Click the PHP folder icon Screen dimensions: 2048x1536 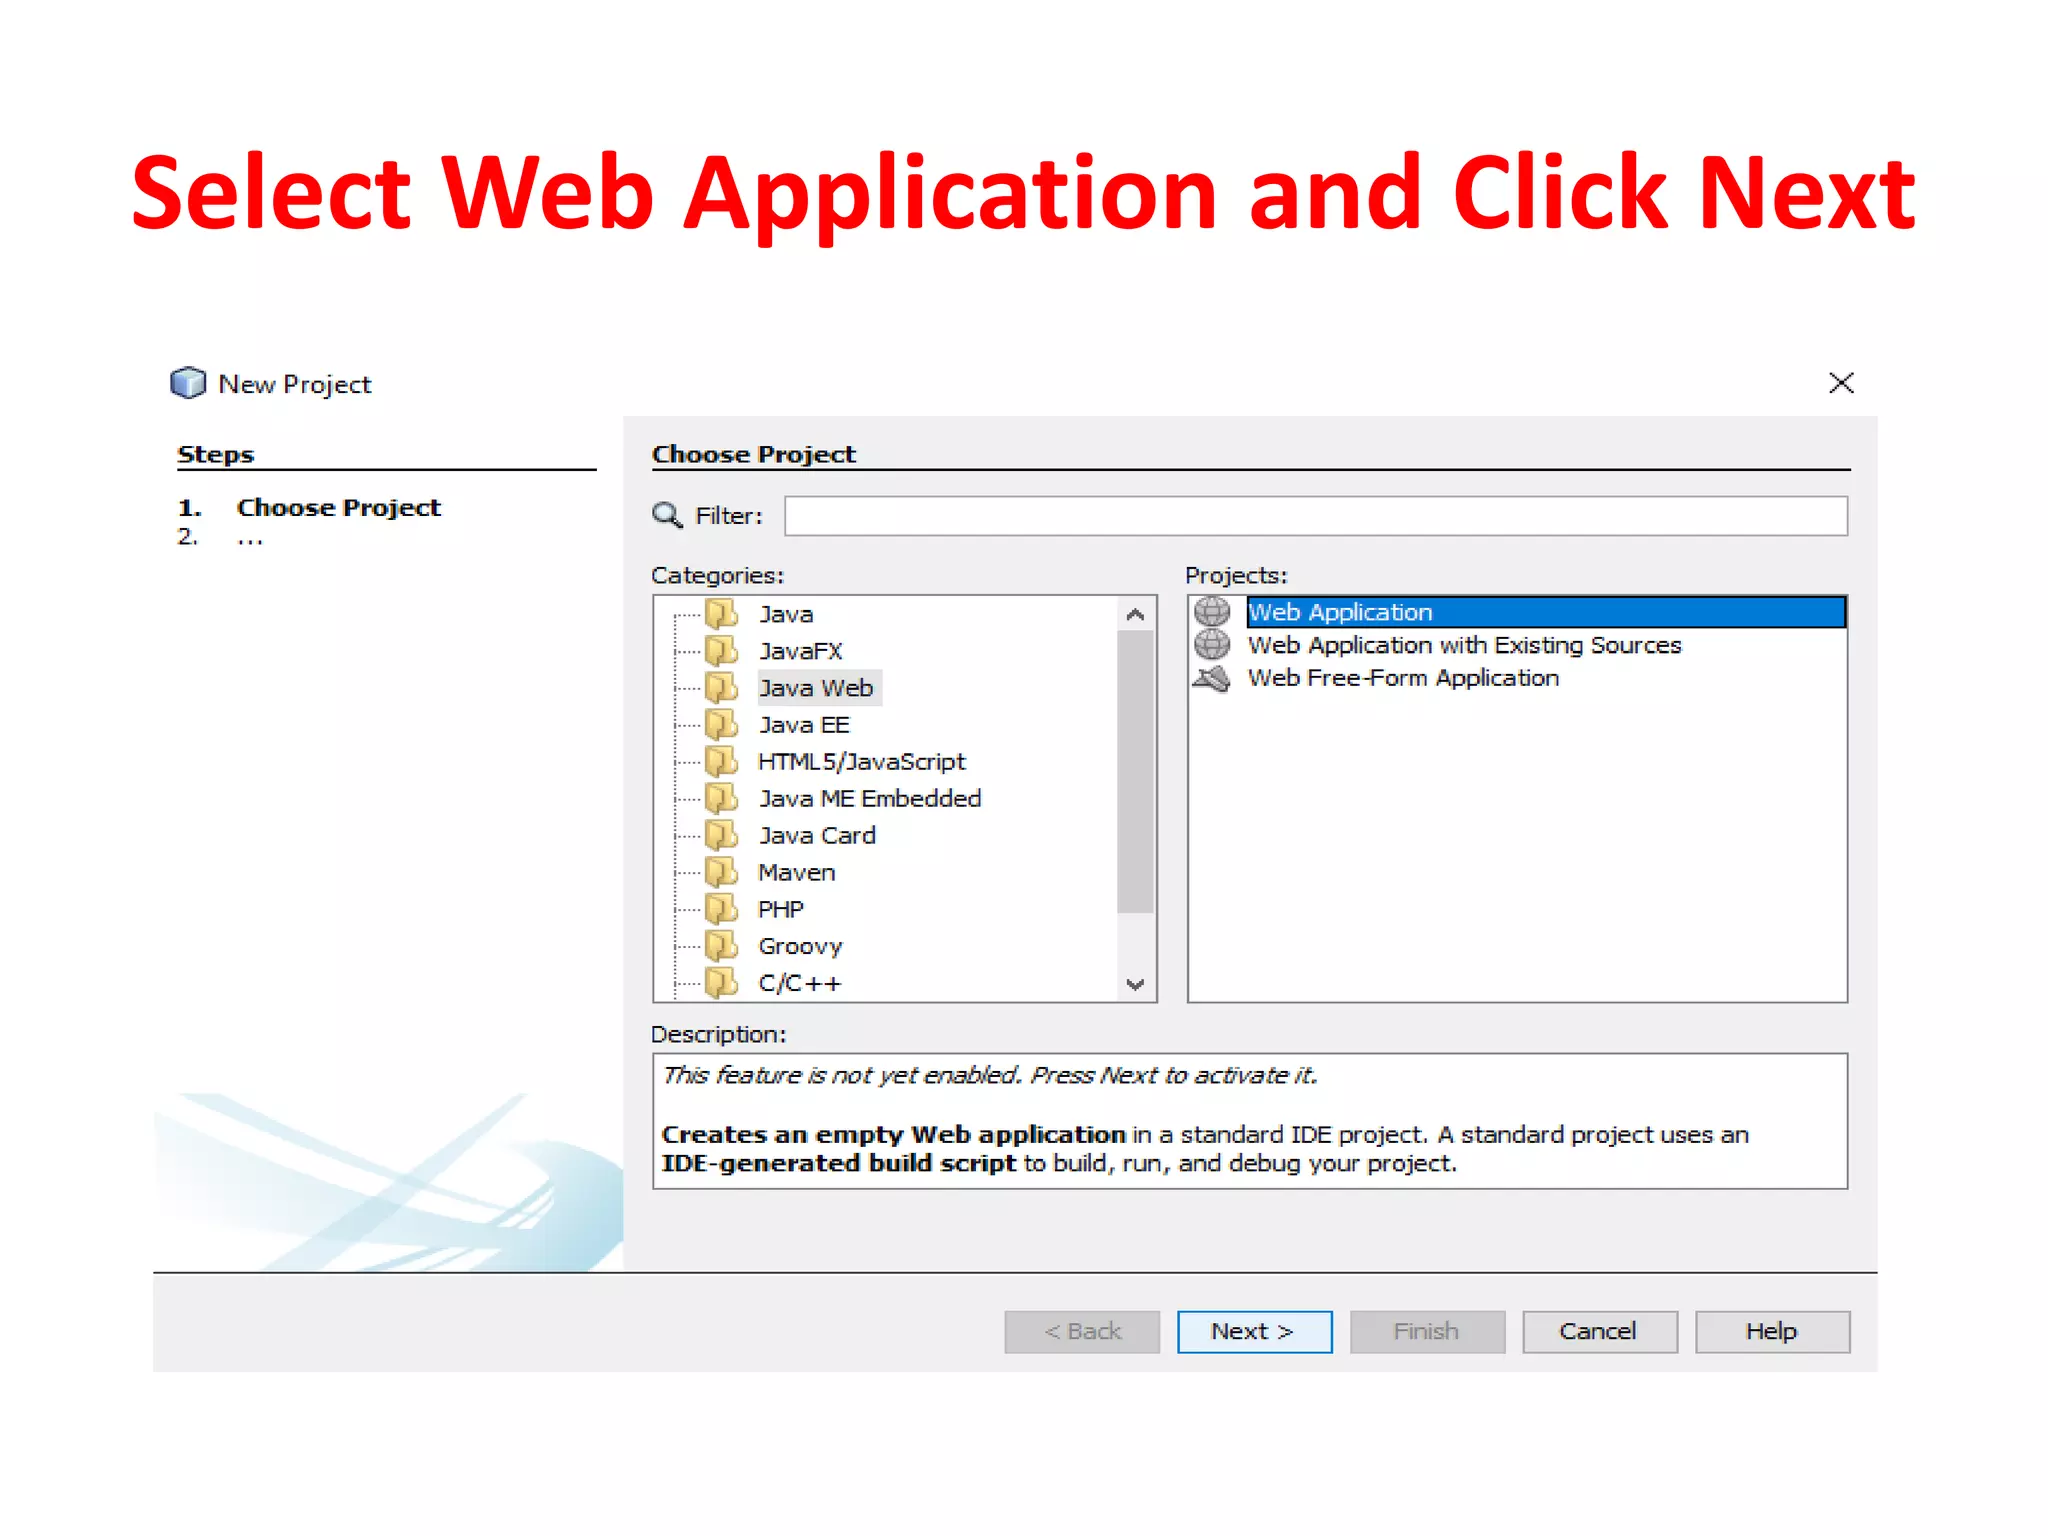point(721,908)
